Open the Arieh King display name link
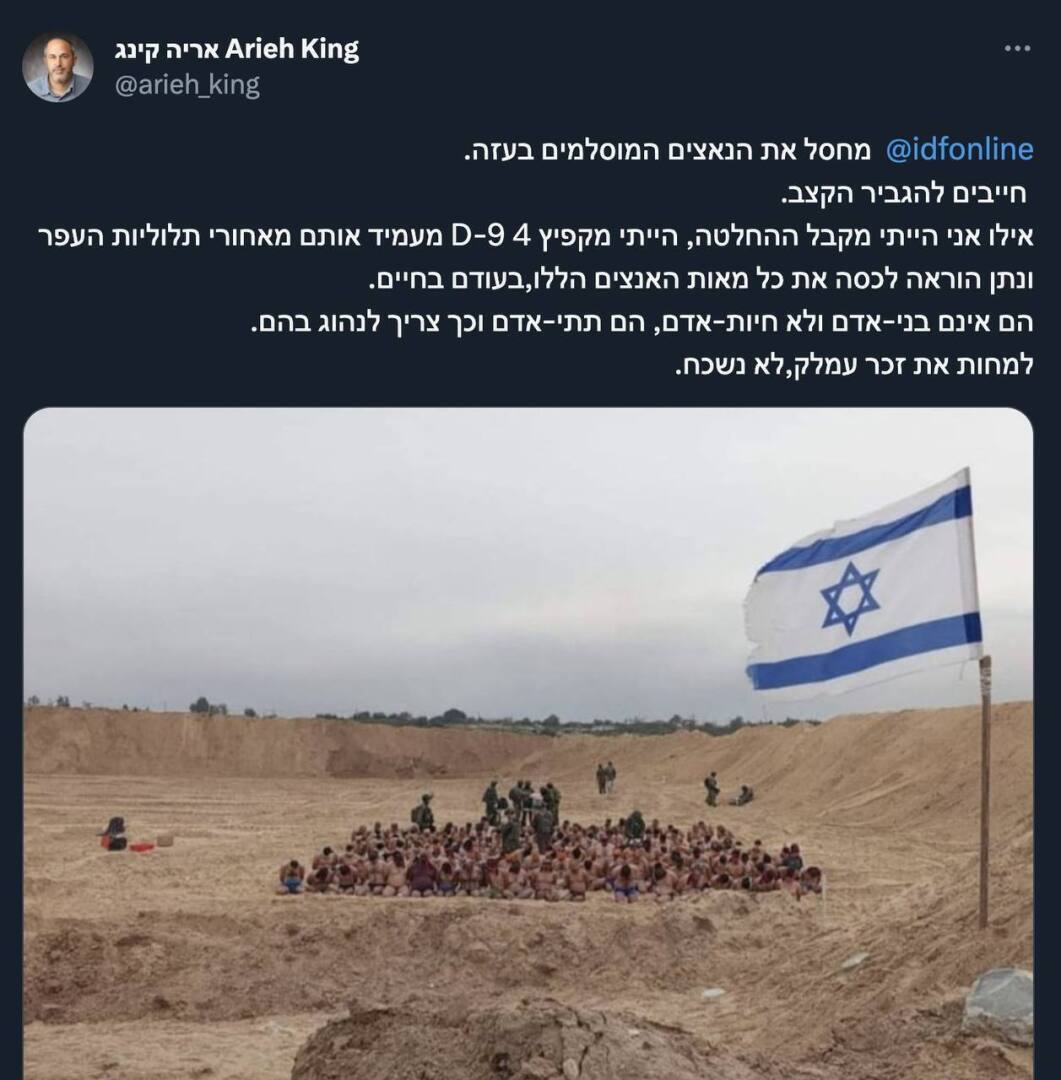Image resolution: width=1061 pixels, height=1080 pixels. click(x=236, y=49)
